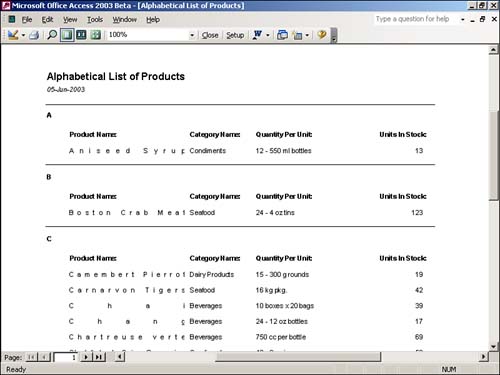The height and width of the screenshot is (375, 500).
Task: Open the View button dropdown arrow
Action: pyautogui.click(x=23, y=35)
